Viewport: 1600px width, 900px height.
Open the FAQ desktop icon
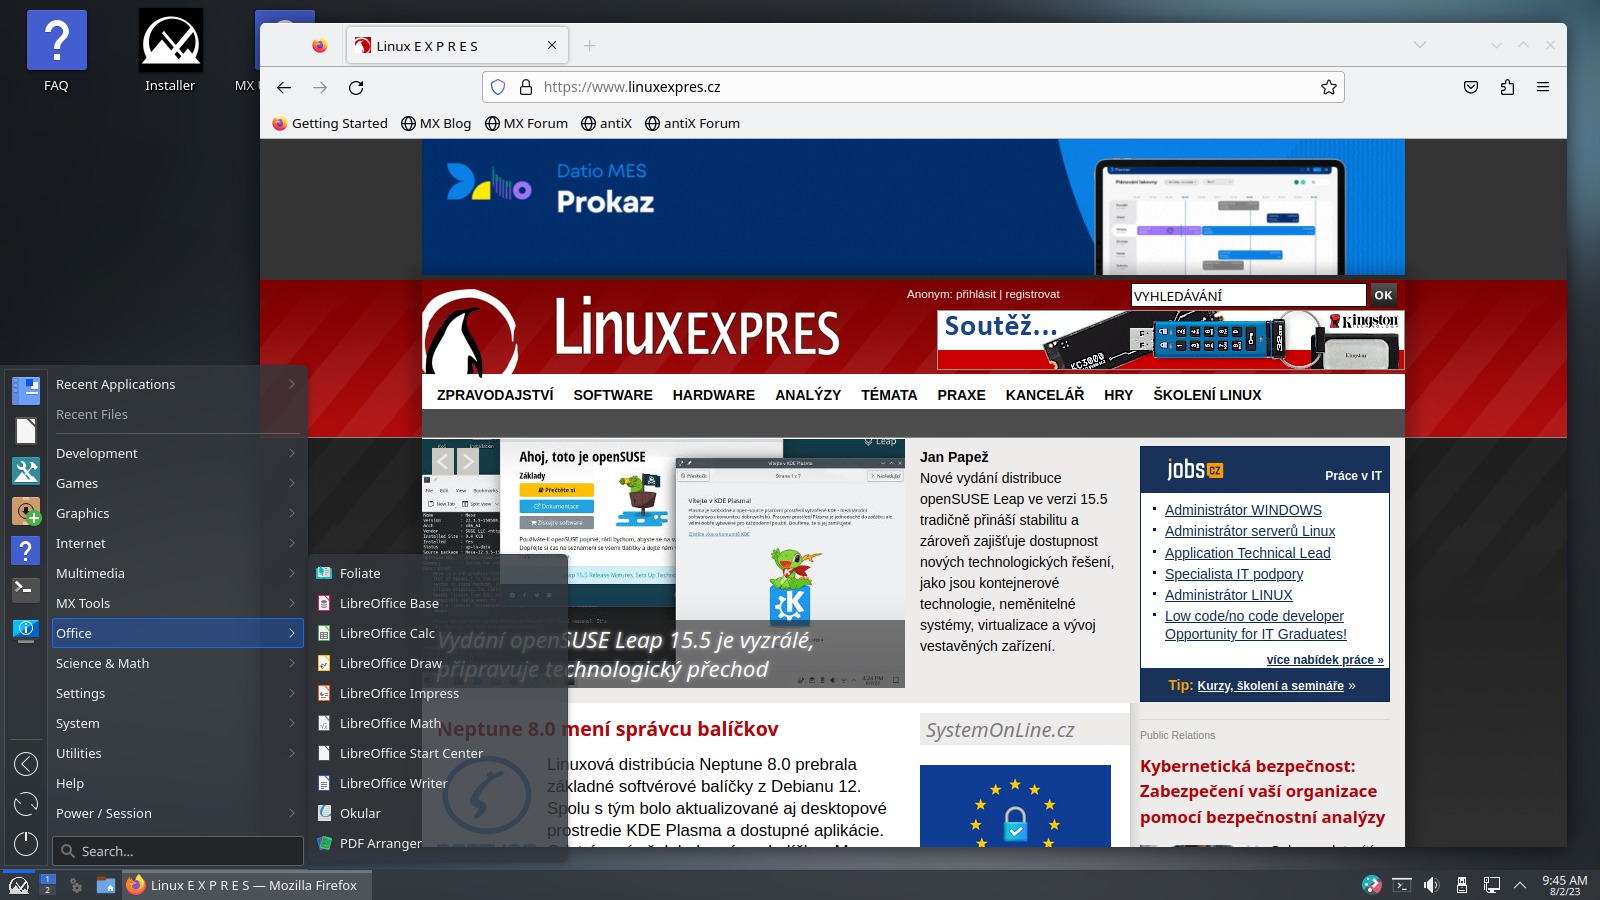(56, 52)
